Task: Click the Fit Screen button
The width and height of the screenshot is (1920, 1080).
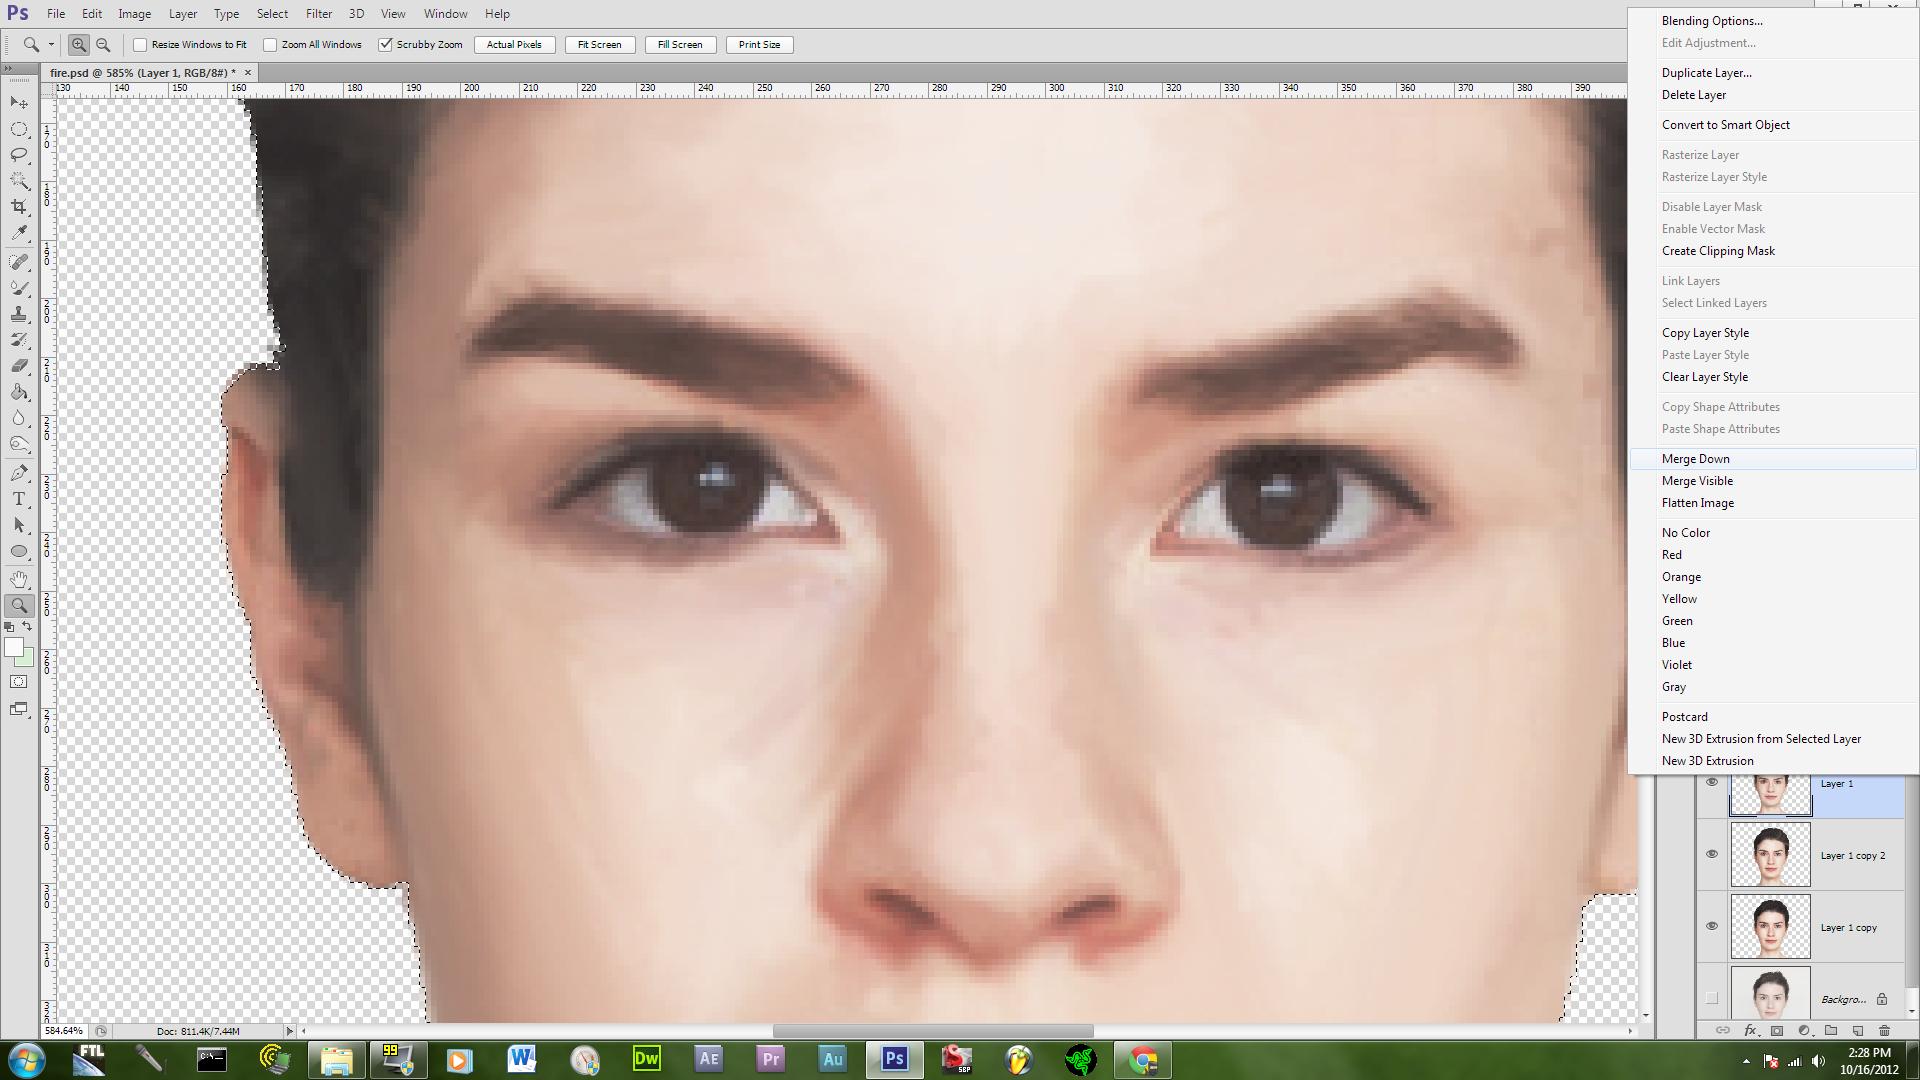Action: [x=600, y=45]
